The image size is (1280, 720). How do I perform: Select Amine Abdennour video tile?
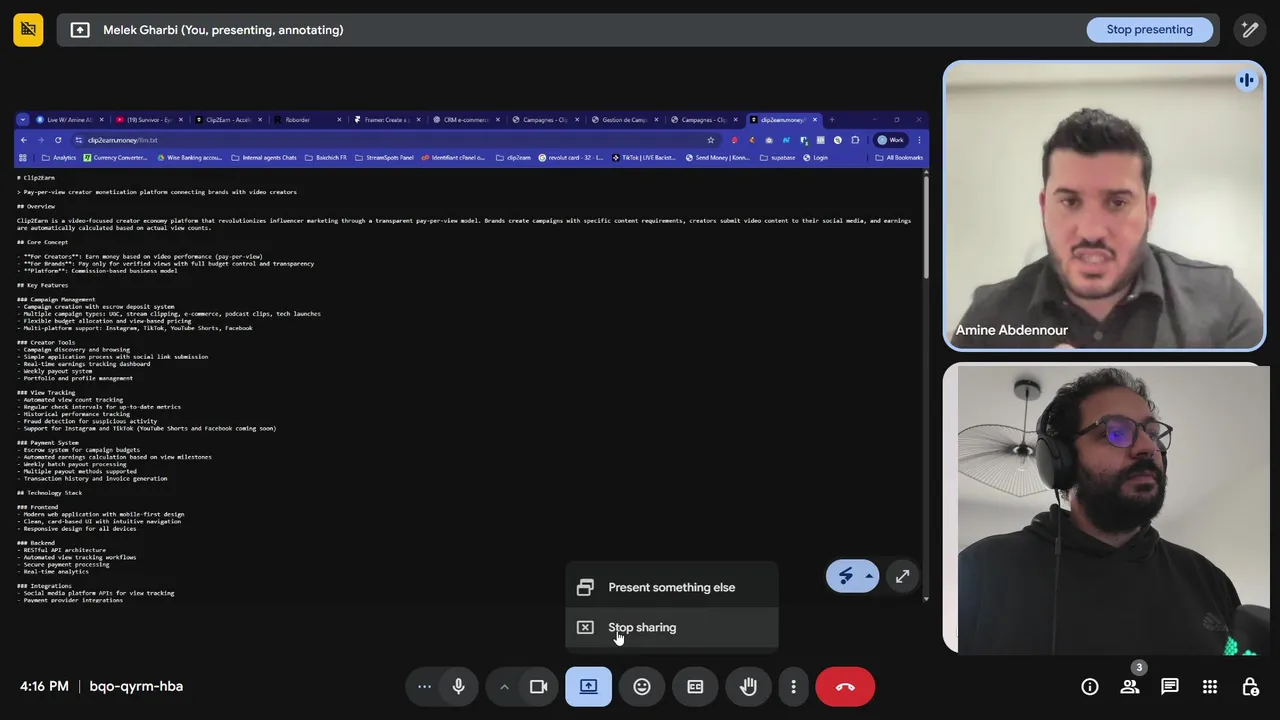coord(1104,206)
